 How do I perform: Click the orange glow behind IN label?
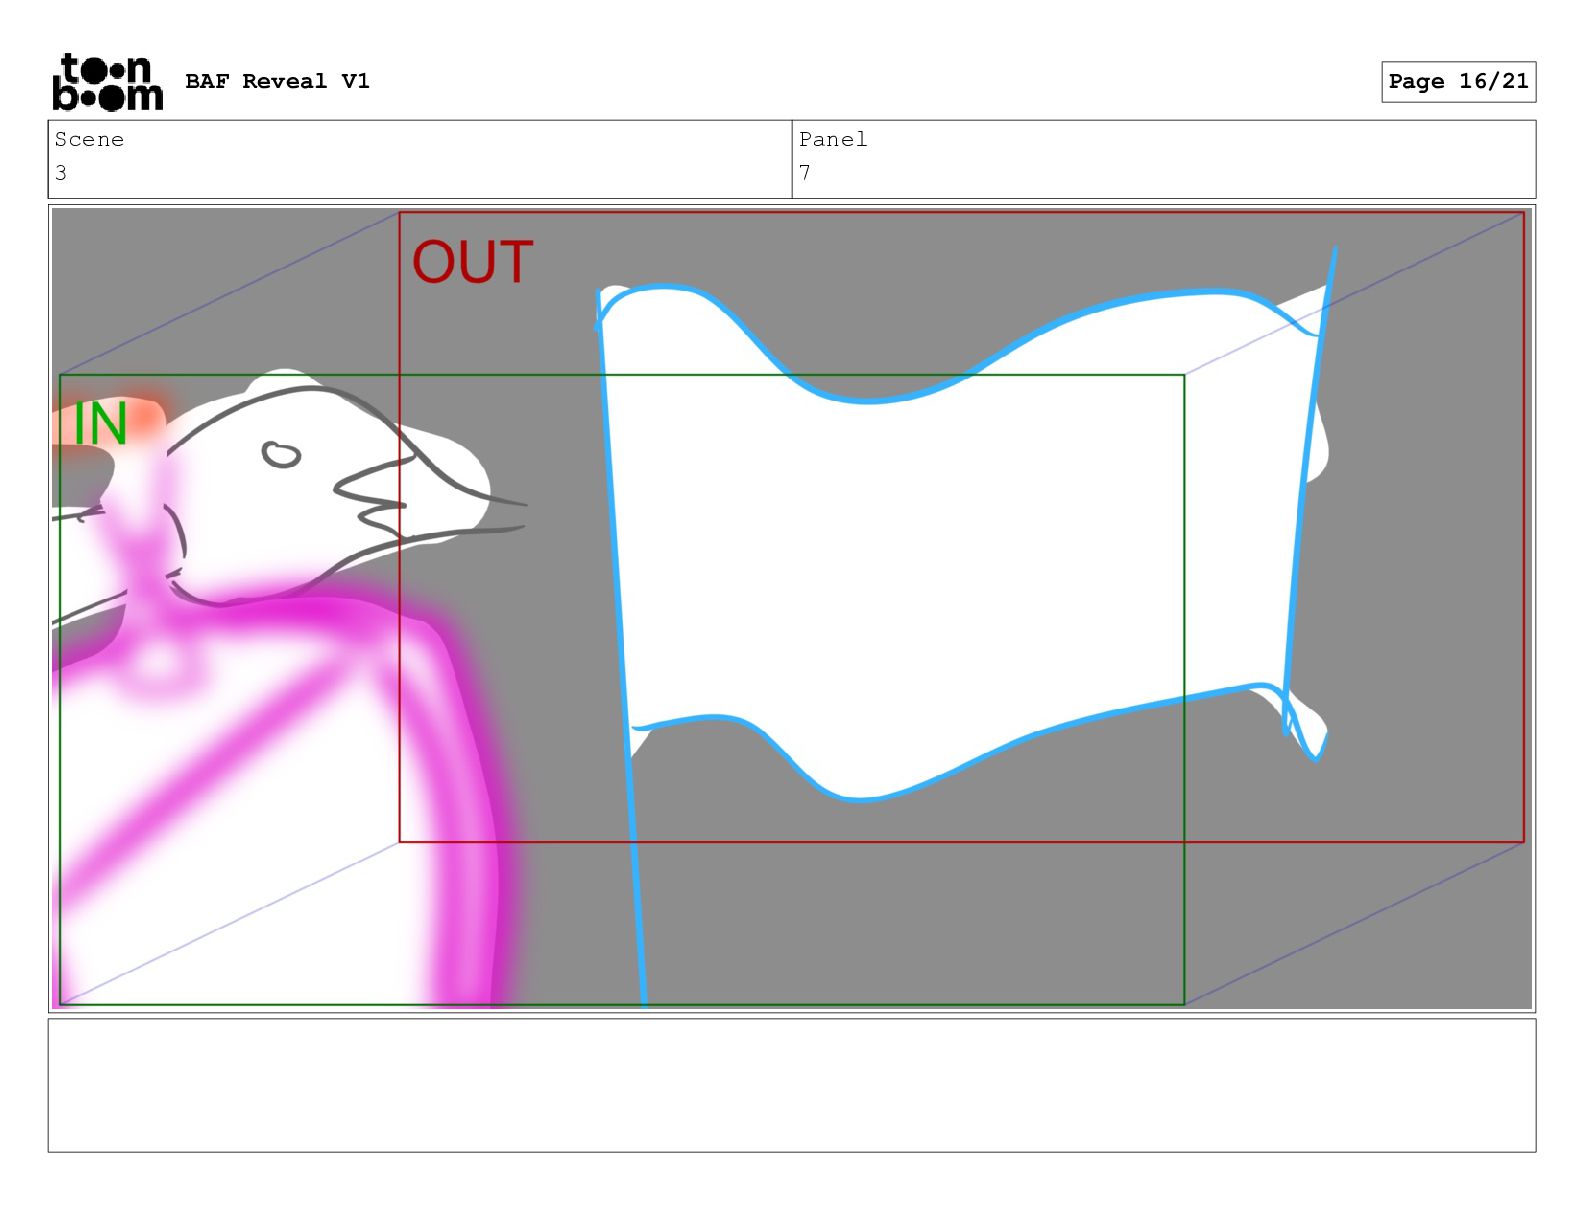point(110,420)
